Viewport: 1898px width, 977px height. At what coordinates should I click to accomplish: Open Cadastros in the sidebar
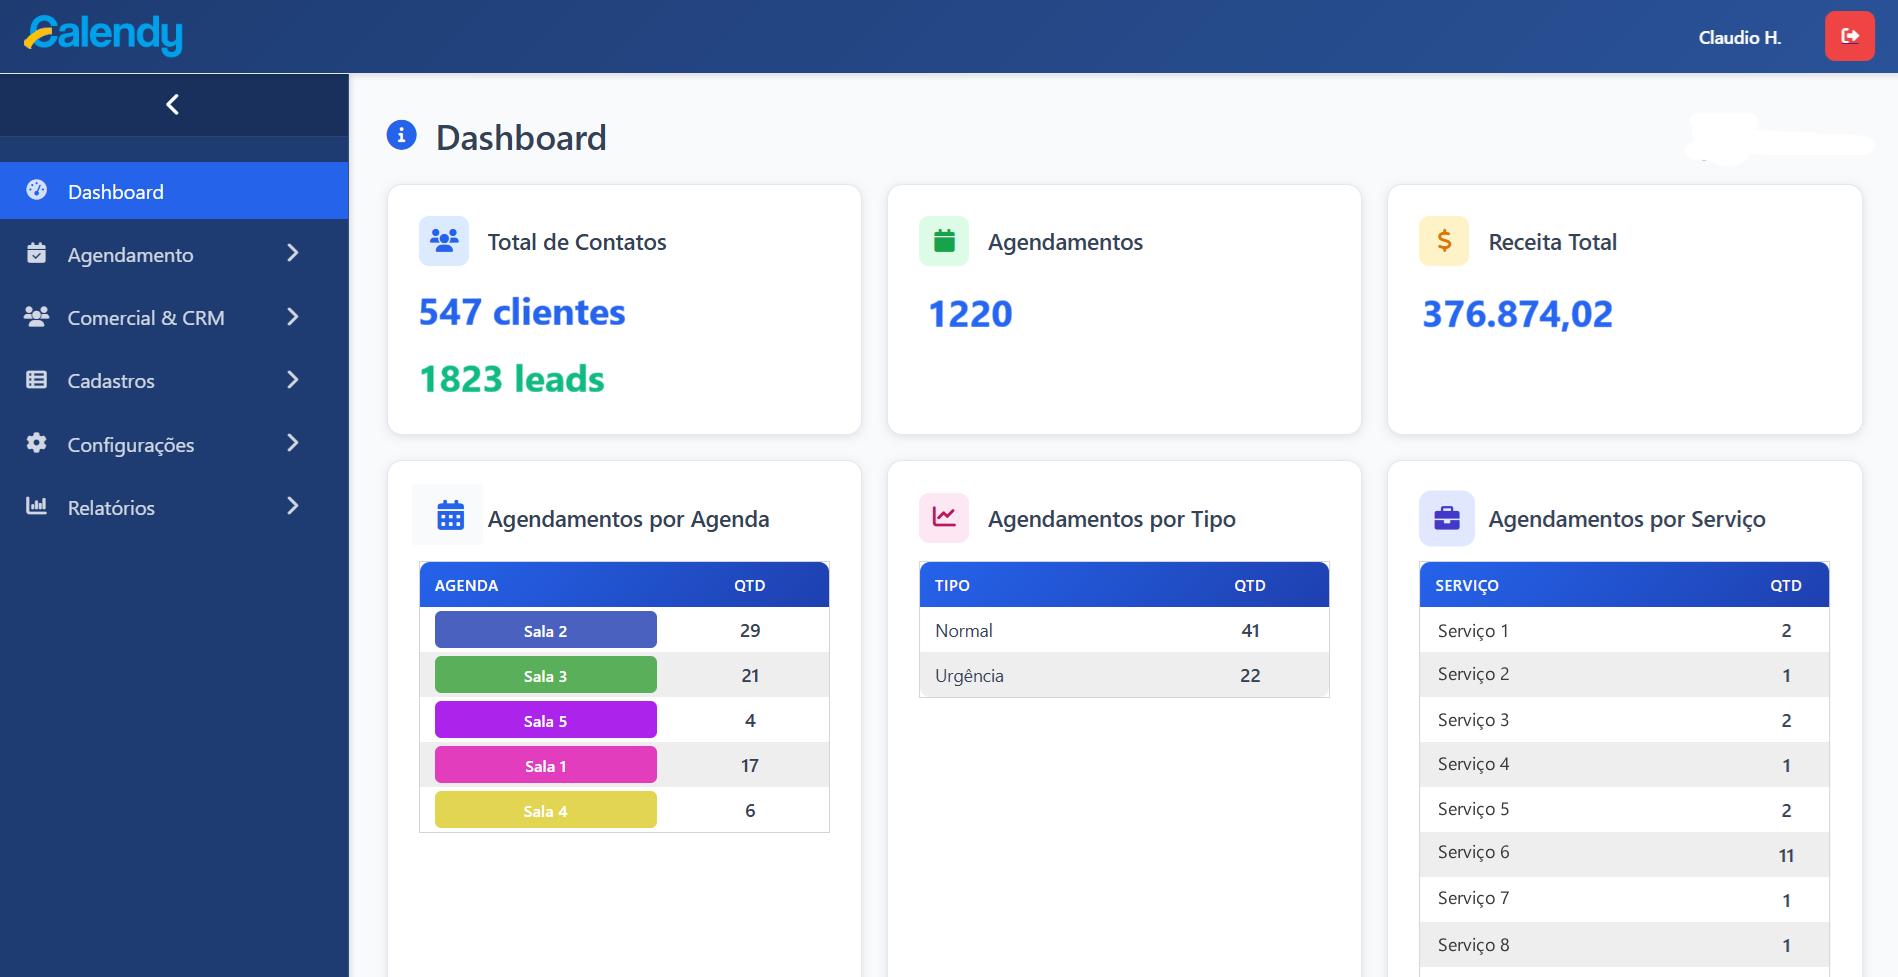click(x=111, y=381)
